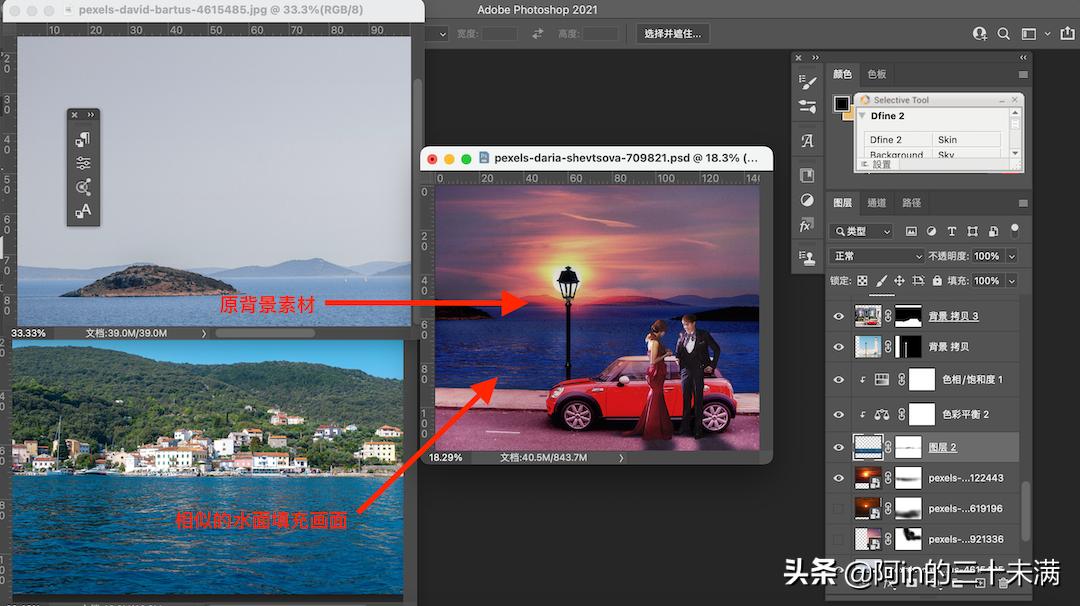Click the search magnifier icon in the toolbar
1080x606 pixels.
[1004, 33]
